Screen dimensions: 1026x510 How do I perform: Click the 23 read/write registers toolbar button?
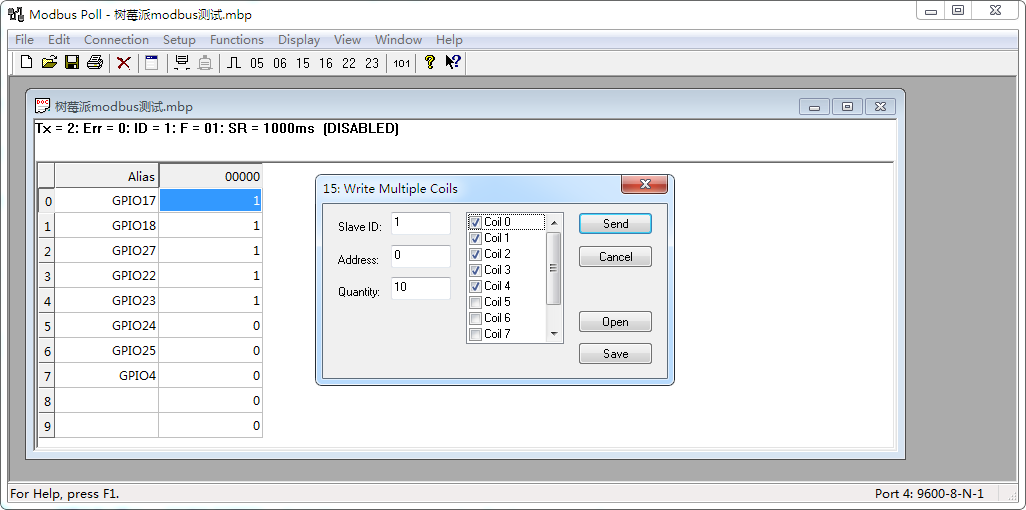(372, 63)
